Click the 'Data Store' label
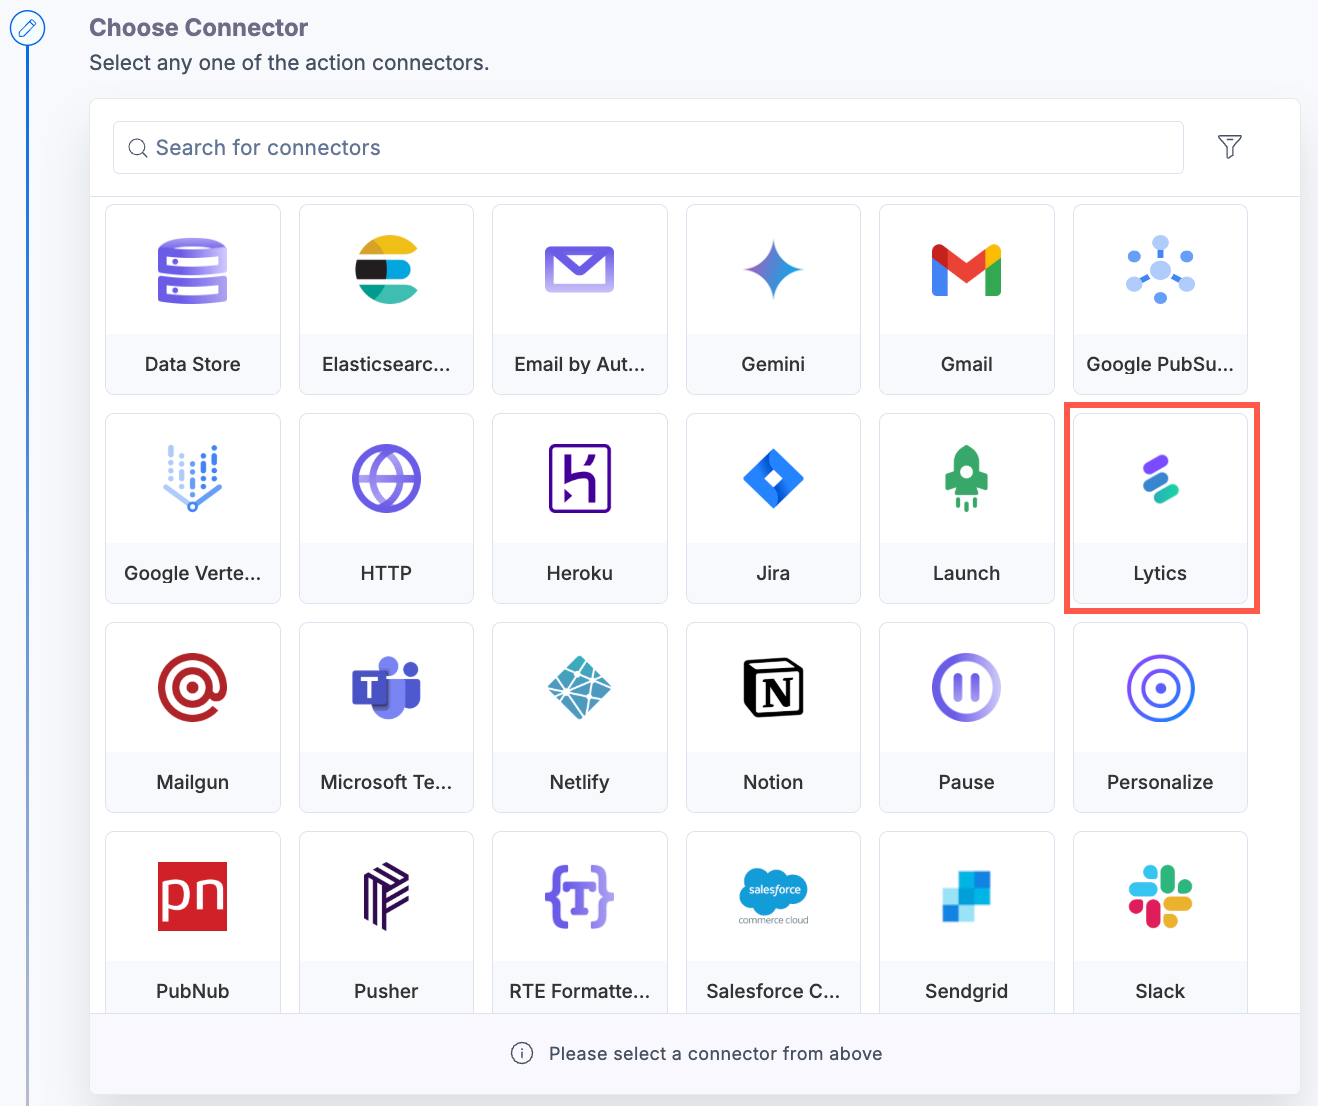The height and width of the screenshot is (1106, 1318). (193, 364)
